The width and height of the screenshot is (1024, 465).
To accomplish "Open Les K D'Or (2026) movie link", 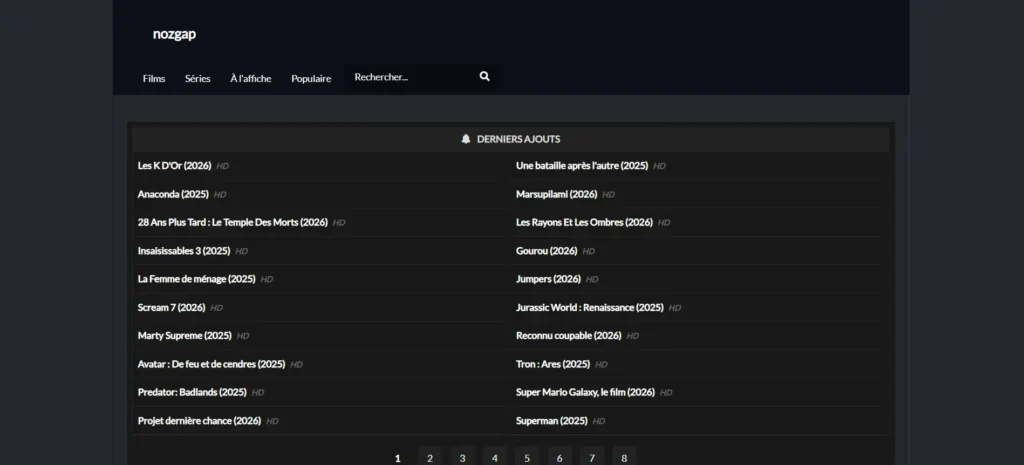I will point(174,166).
